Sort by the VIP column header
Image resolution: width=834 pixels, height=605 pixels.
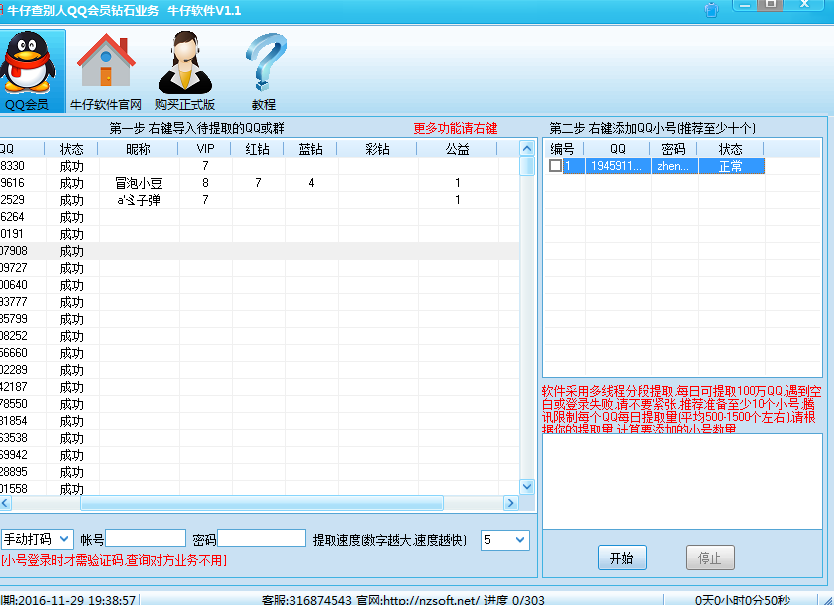[205, 149]
